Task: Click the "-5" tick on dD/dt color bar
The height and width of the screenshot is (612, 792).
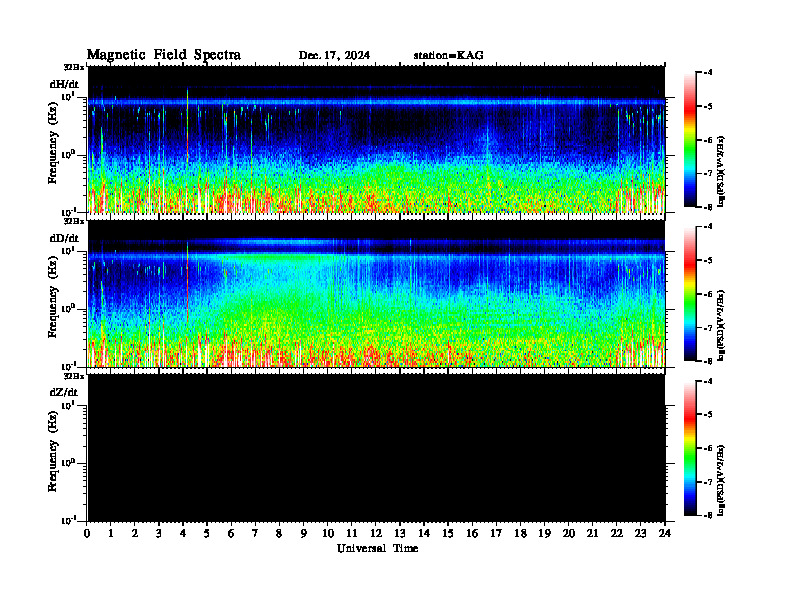Action: pyautogui.click(x=708, y=261)
